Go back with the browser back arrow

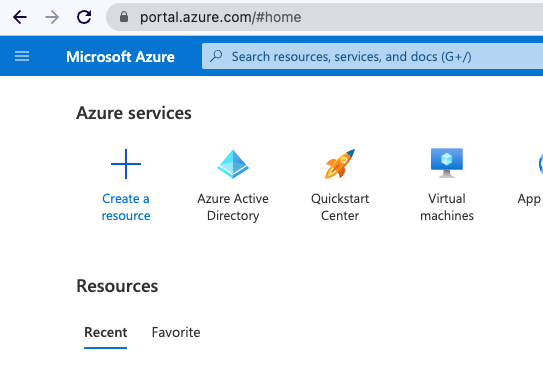pos(20,17)
